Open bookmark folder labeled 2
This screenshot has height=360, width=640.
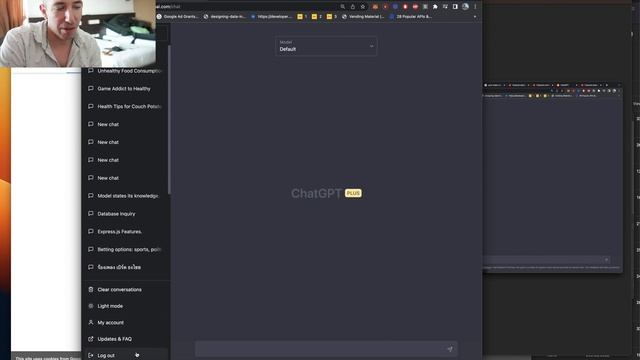pos(317,17)
